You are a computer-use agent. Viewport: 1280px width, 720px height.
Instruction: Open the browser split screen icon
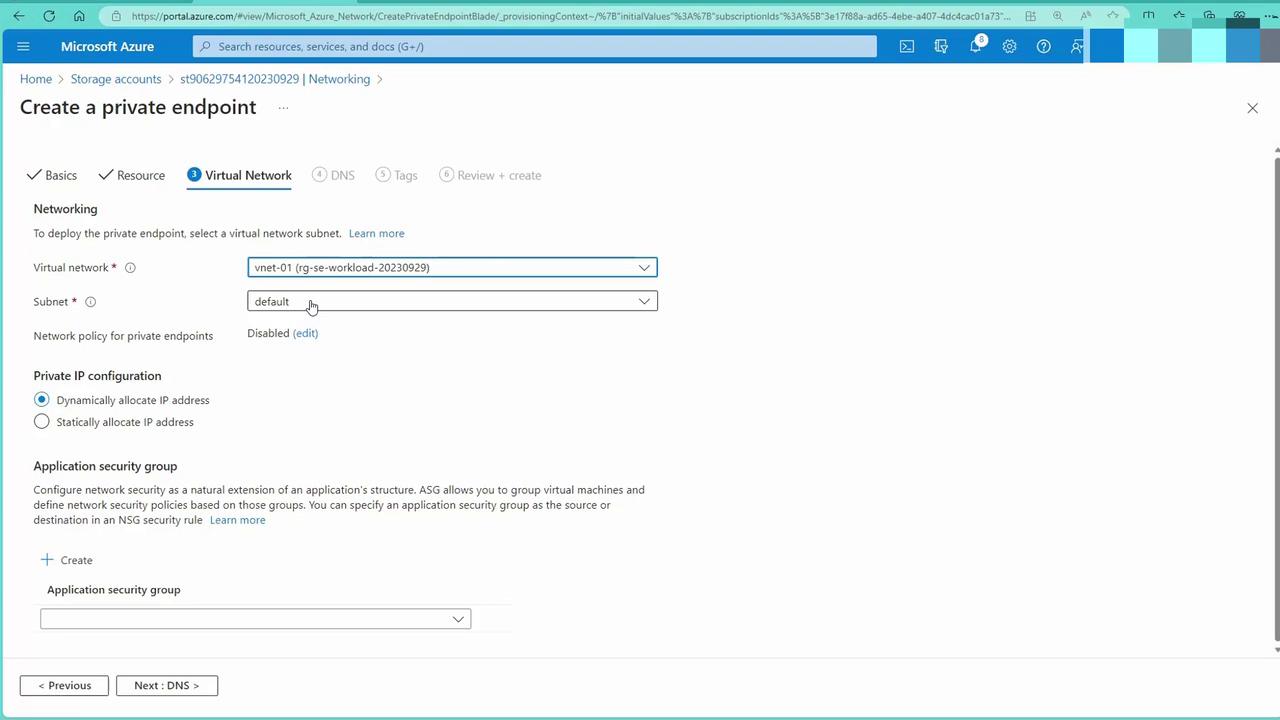pos(1149,16)
